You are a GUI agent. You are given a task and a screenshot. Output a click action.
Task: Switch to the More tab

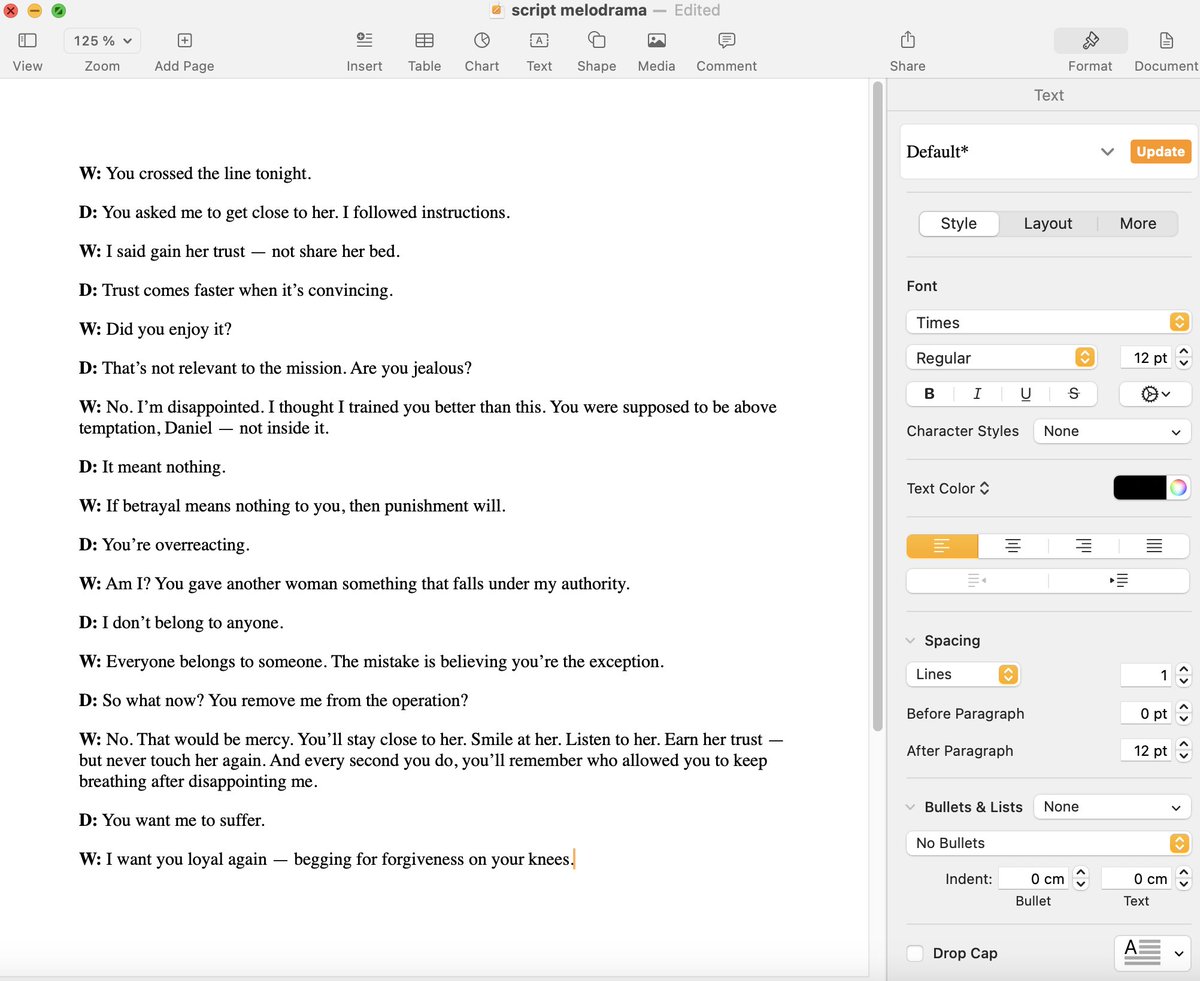click(x=1138, y=224)
